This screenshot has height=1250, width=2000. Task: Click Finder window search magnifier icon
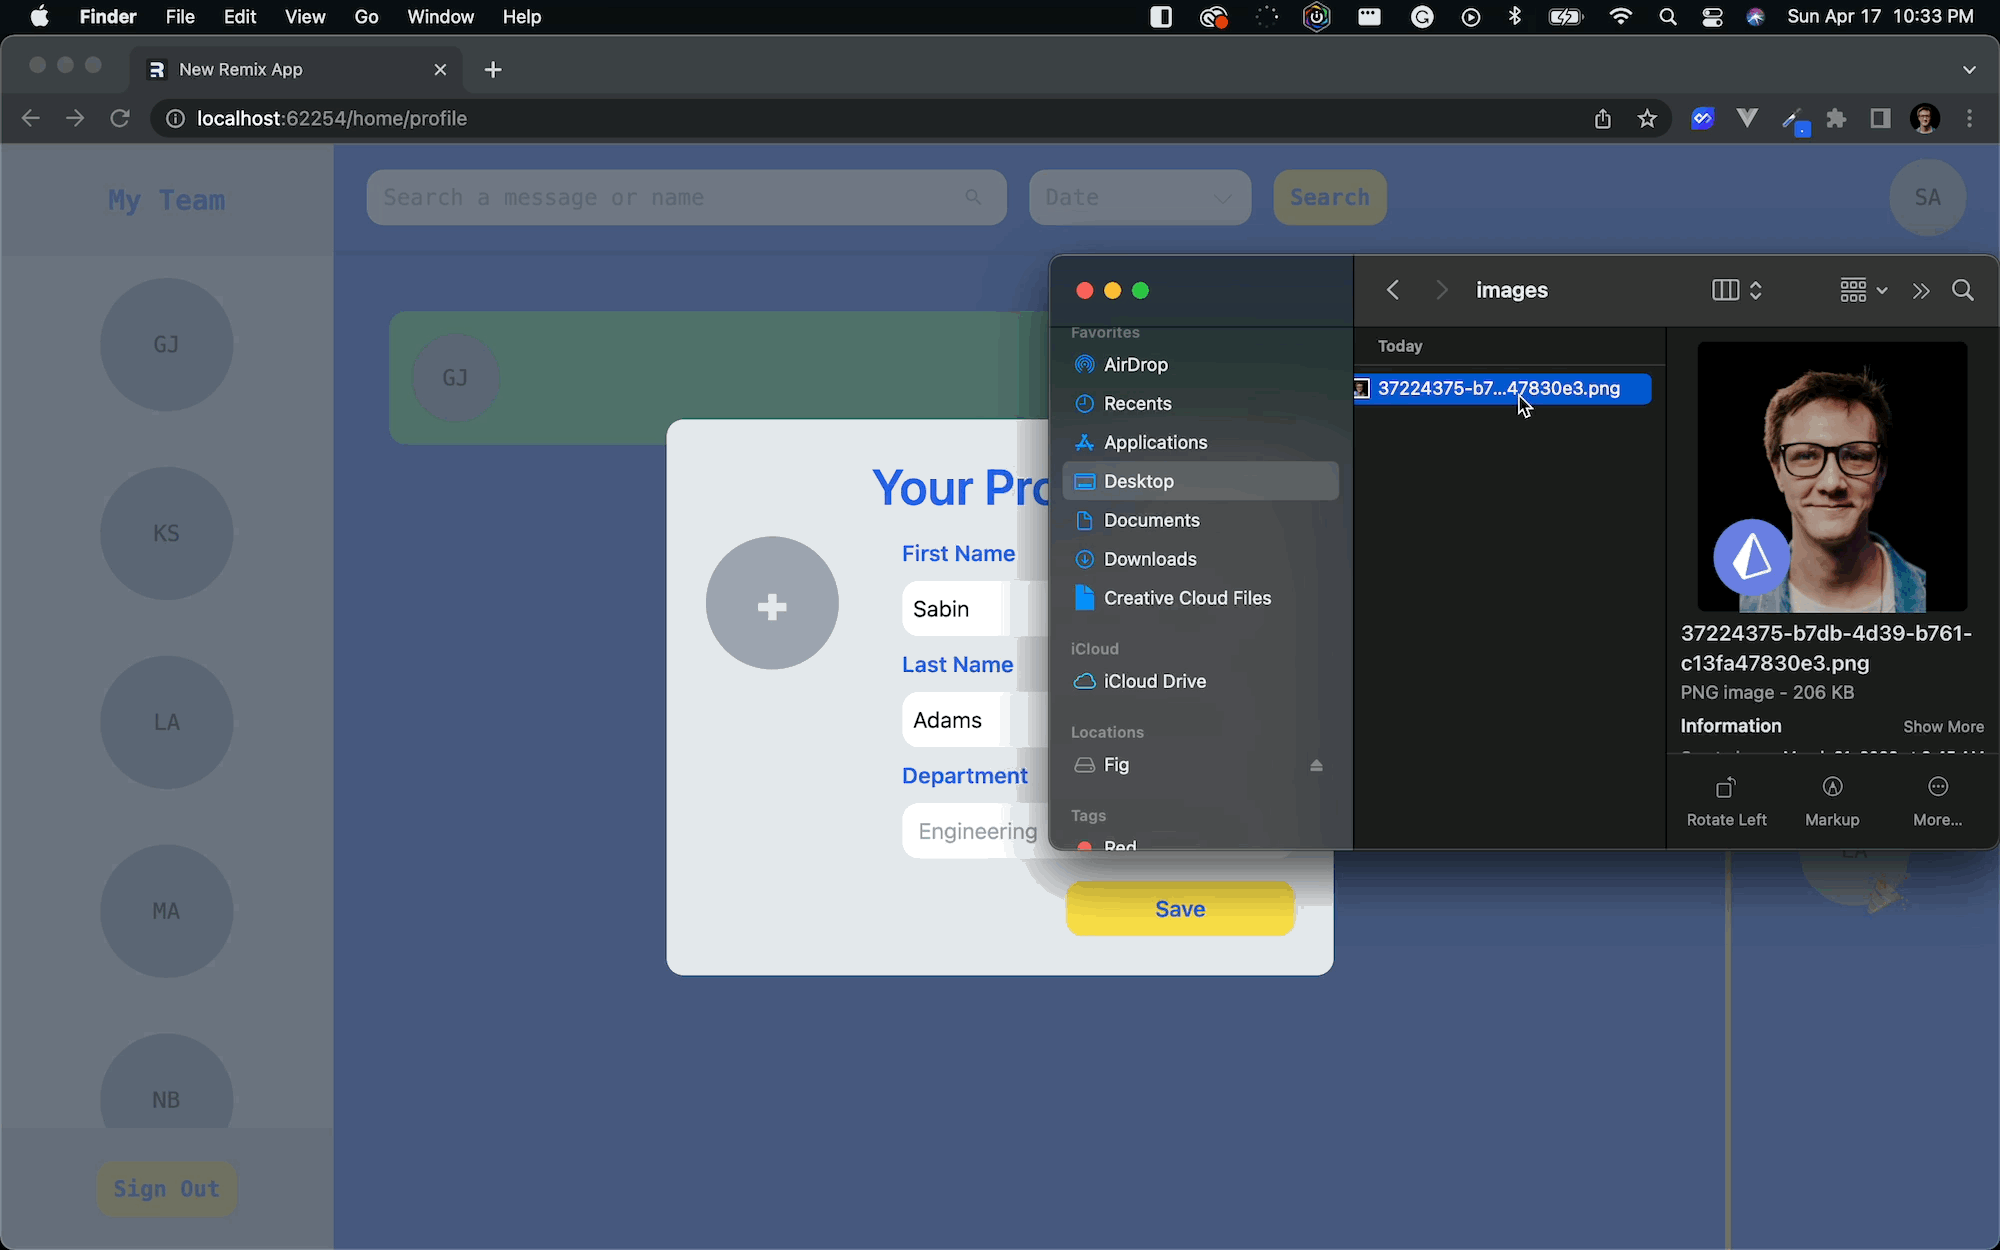click(x=1962, y=290)
